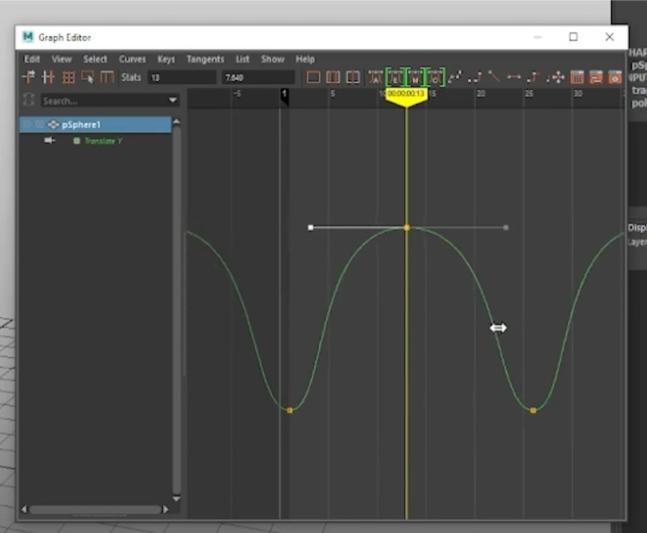Screen dimensions: 647x533
Task: Click the Stats frame field showing 13
Action: tap(182, 78)
